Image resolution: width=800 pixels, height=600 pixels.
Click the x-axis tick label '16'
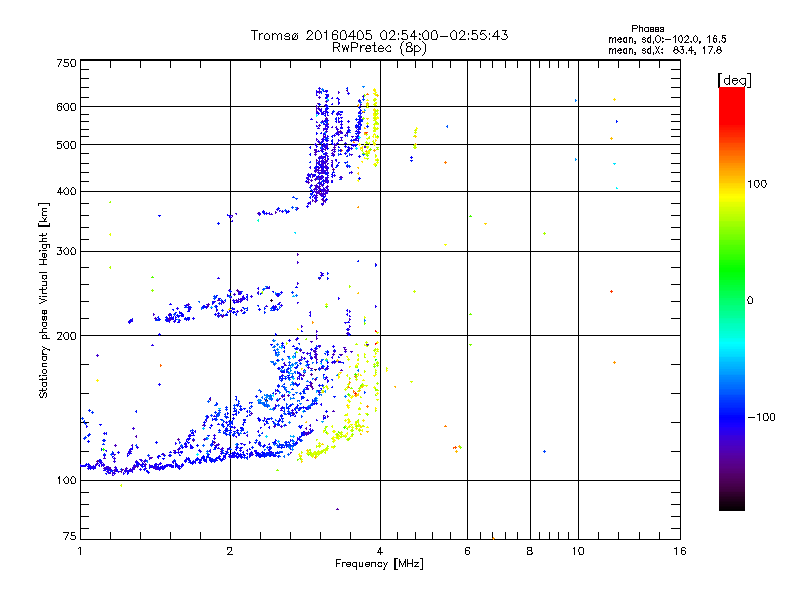(680, 551)
